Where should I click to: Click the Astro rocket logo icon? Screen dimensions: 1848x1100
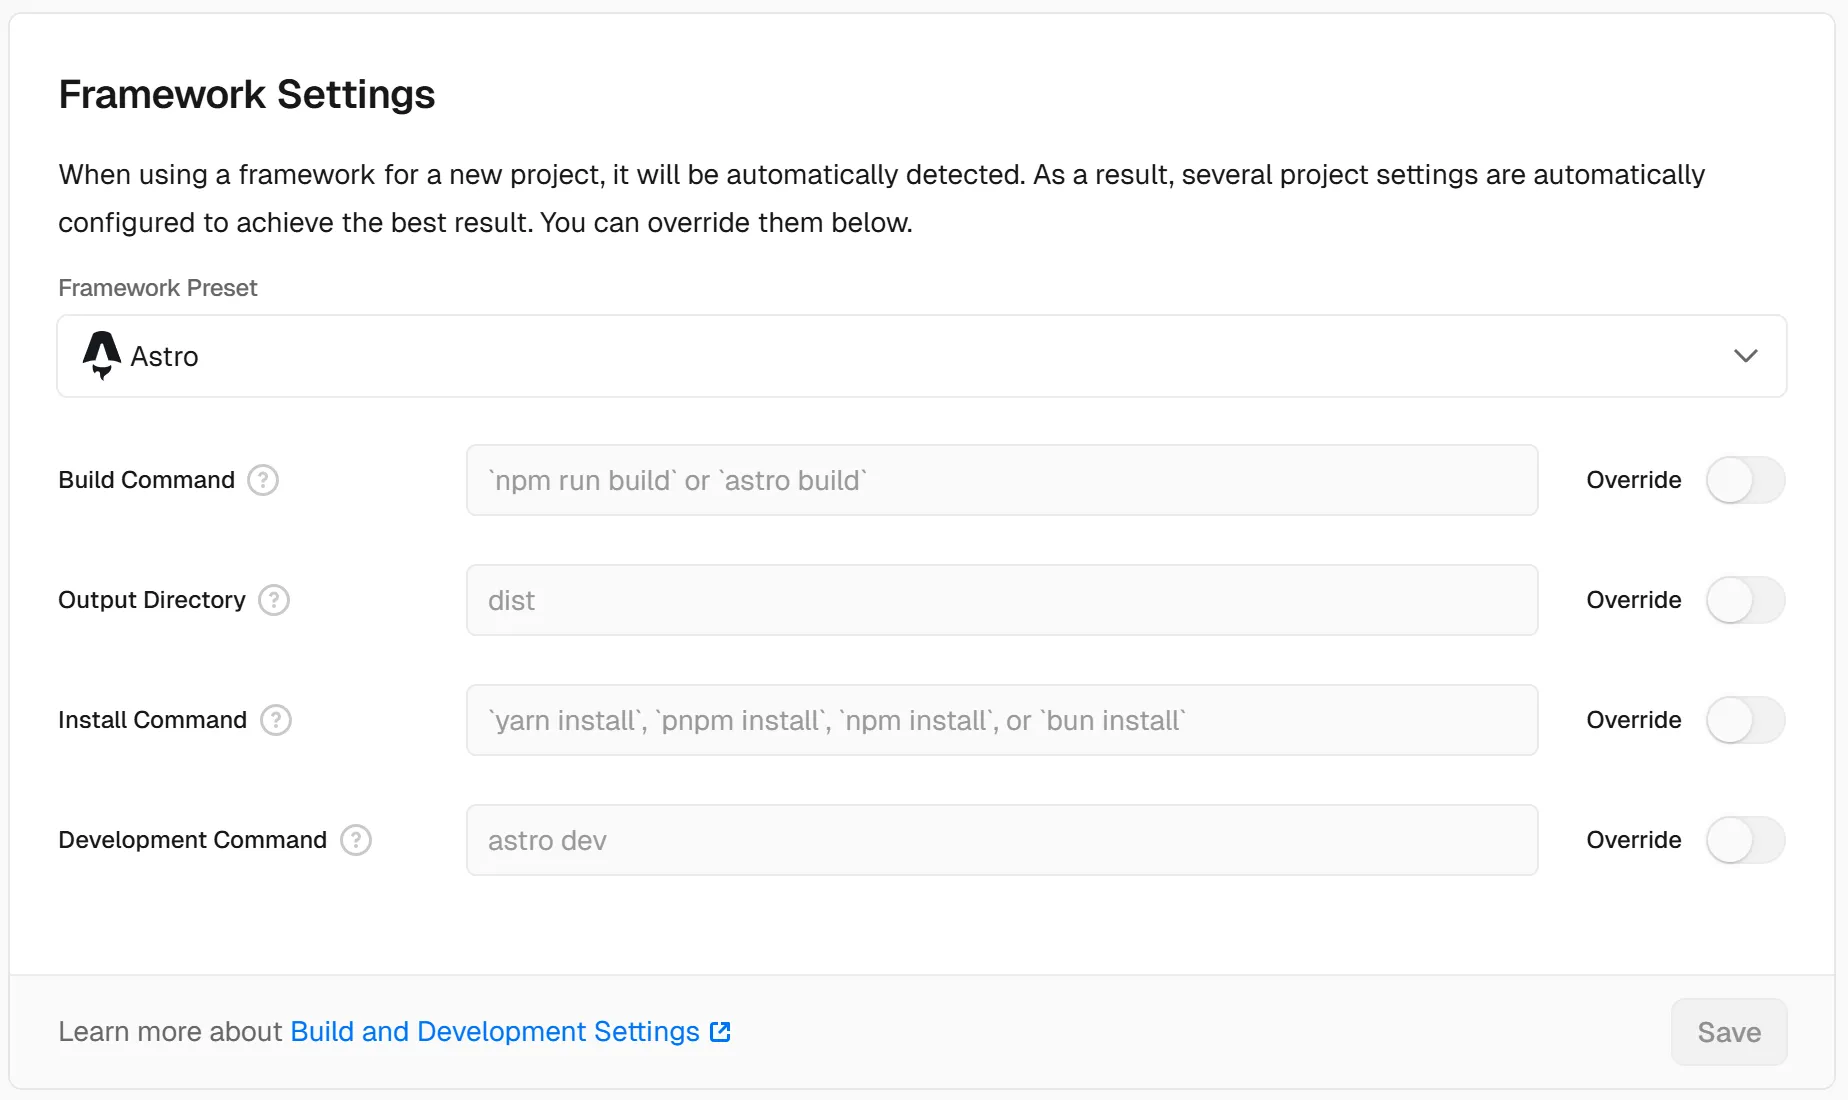(101, 356)
